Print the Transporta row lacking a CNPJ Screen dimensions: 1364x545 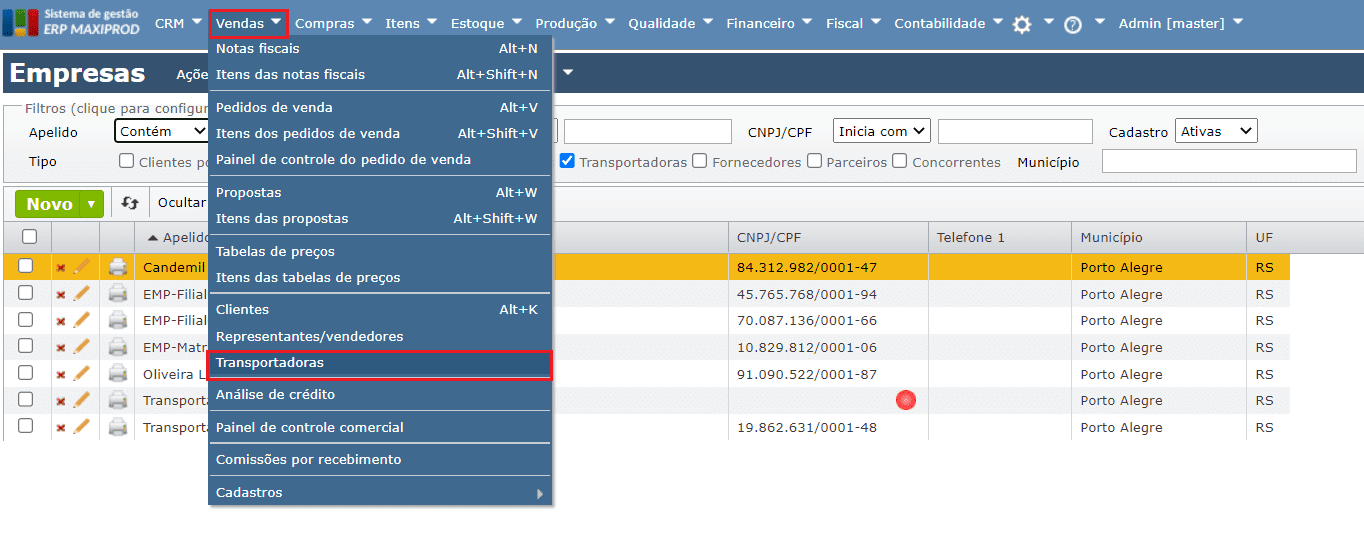coord(118,400)
